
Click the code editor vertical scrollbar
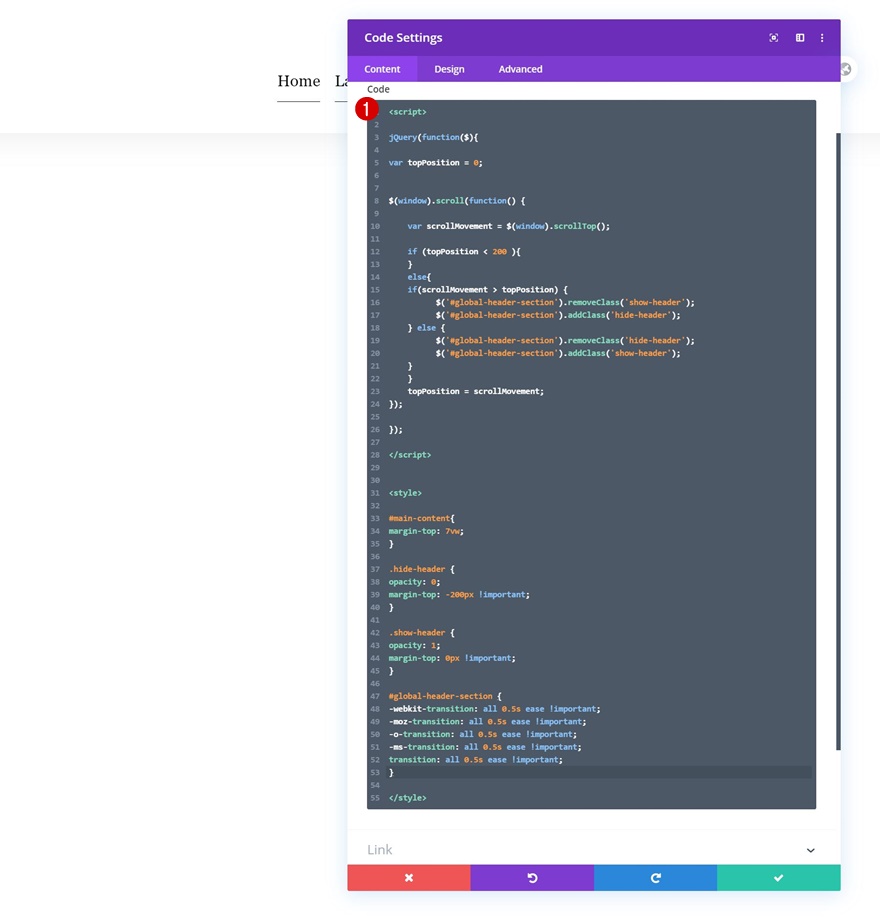838,440
